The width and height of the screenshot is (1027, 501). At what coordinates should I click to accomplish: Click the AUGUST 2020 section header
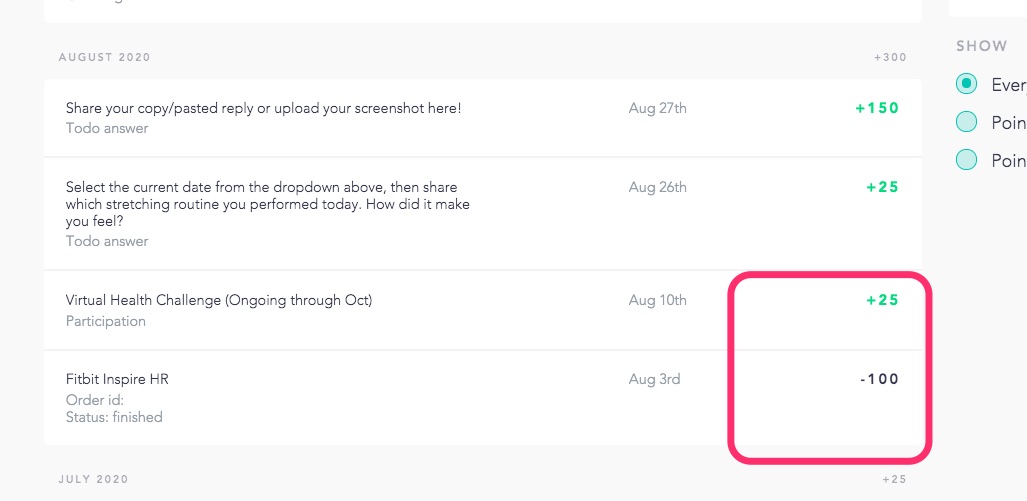tap(105, 57)
